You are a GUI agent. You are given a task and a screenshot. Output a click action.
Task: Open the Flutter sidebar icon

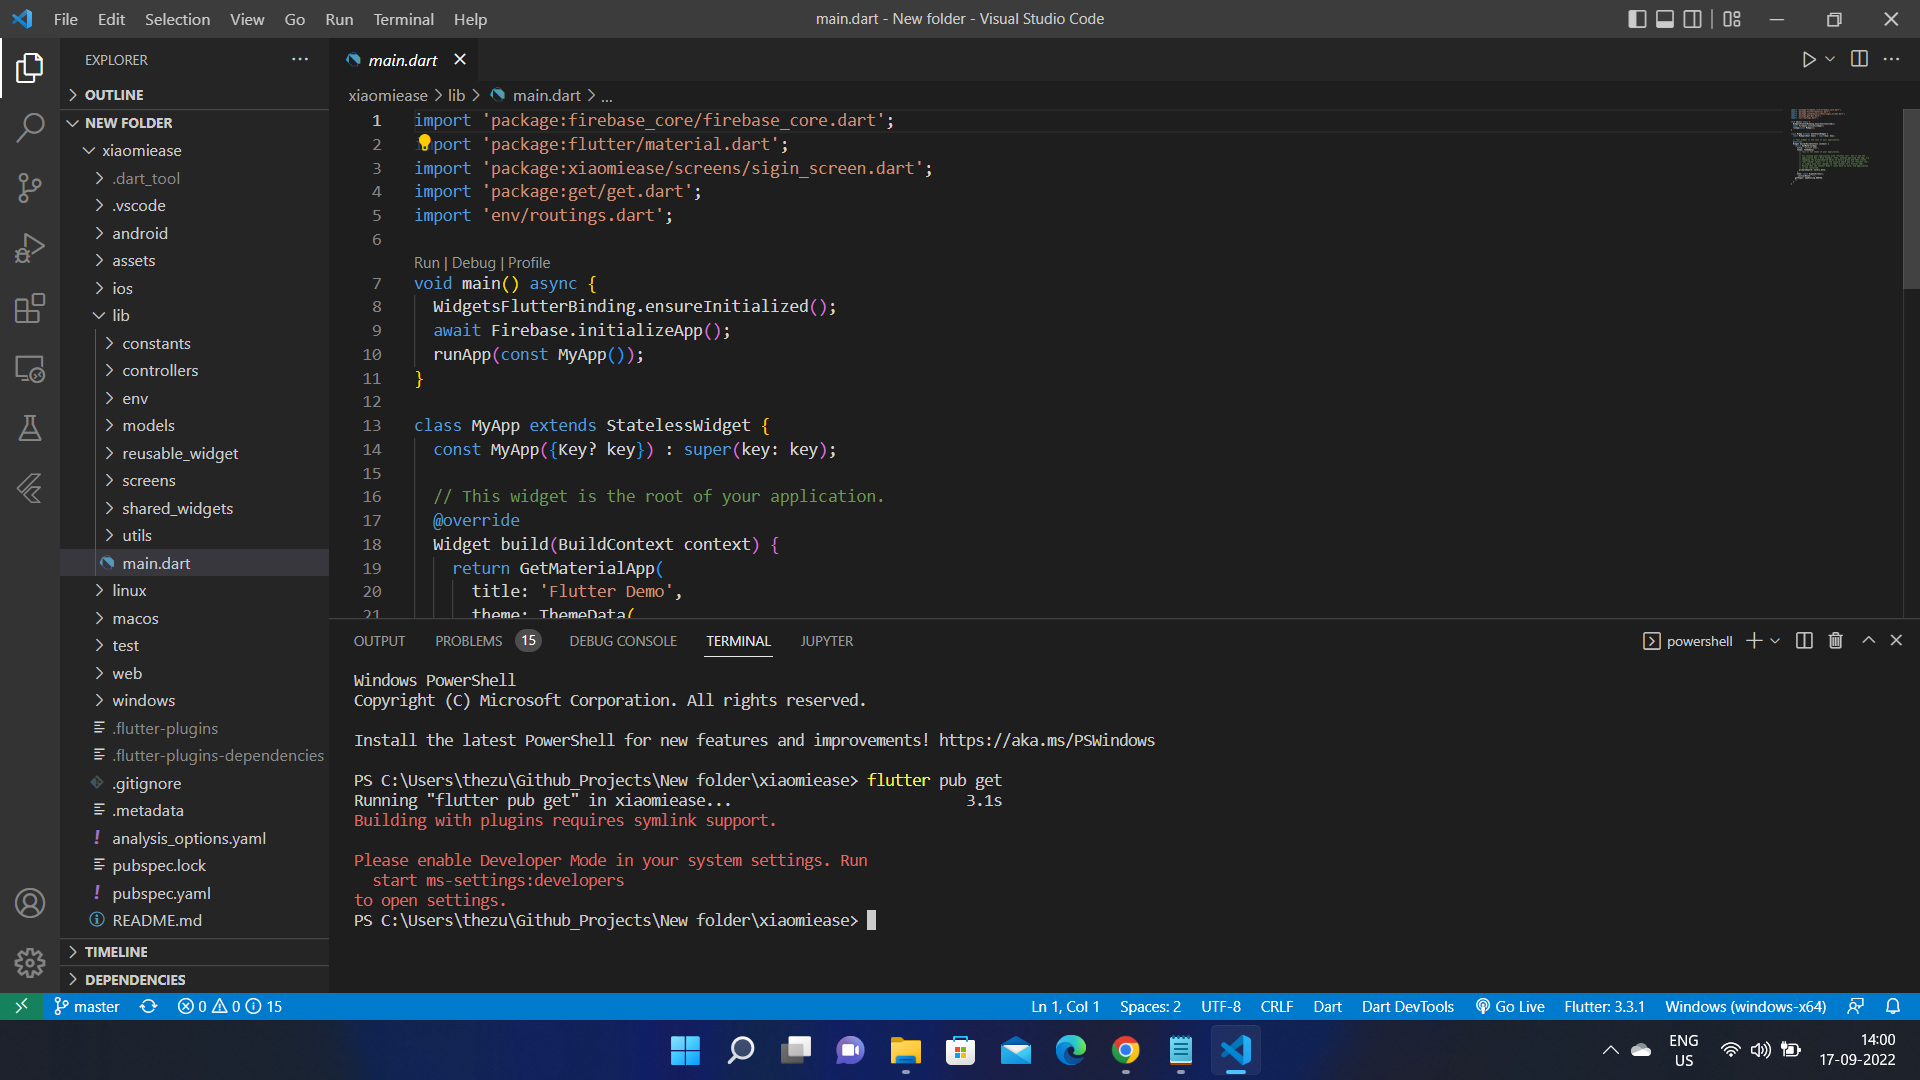tap(30, 488)
